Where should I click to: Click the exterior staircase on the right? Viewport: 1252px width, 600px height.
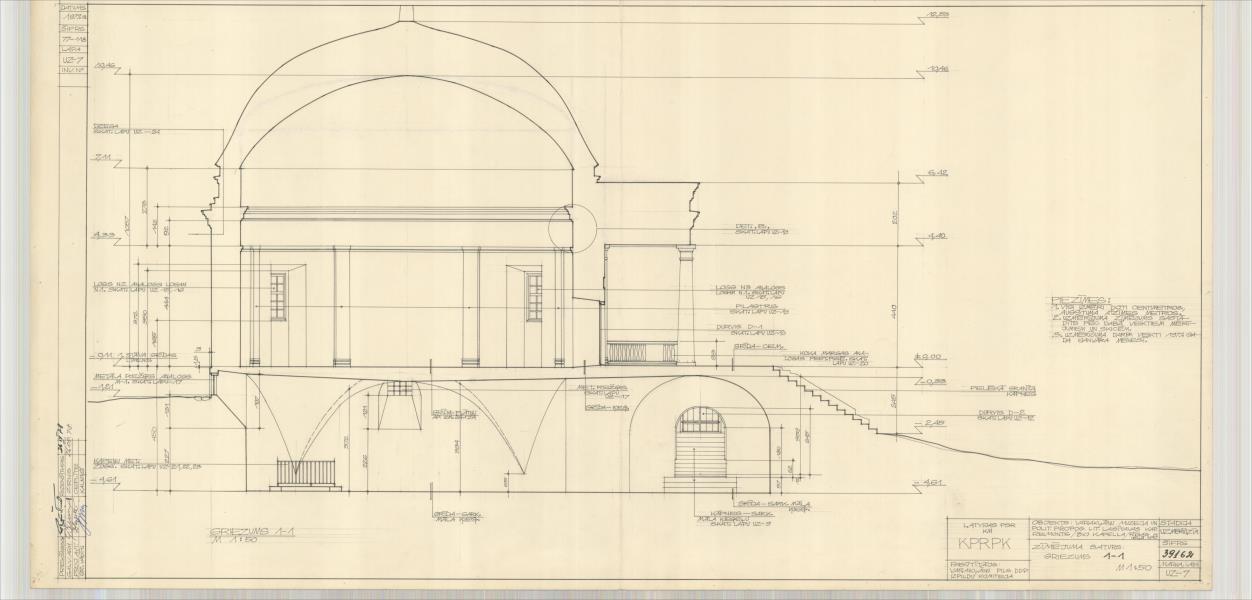[x=822, y=397]
